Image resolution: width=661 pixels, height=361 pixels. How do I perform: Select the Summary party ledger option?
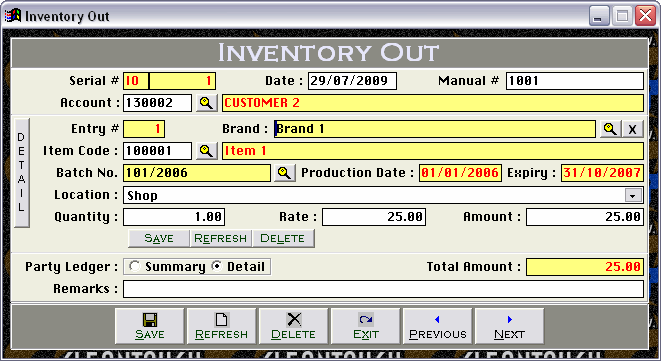(135, 266)
